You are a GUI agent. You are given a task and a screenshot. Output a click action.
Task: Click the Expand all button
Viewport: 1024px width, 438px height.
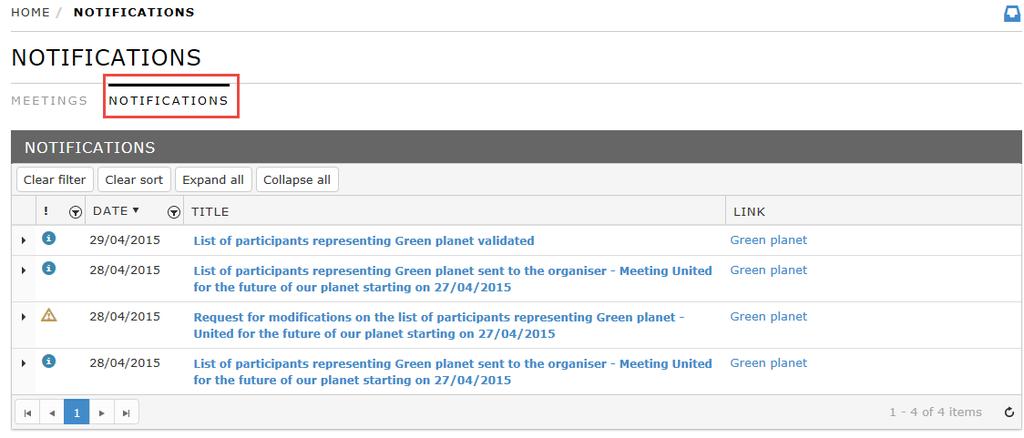[x=213, y=180]
